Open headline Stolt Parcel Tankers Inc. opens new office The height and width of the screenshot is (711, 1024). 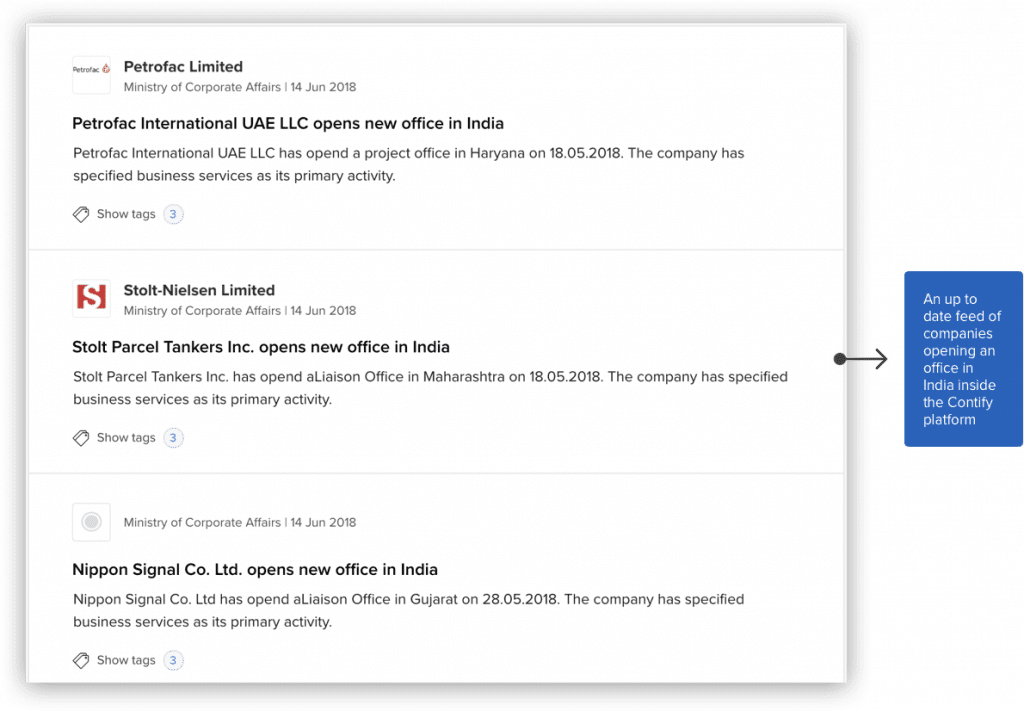pyautogui.click(x=261, y=347)
